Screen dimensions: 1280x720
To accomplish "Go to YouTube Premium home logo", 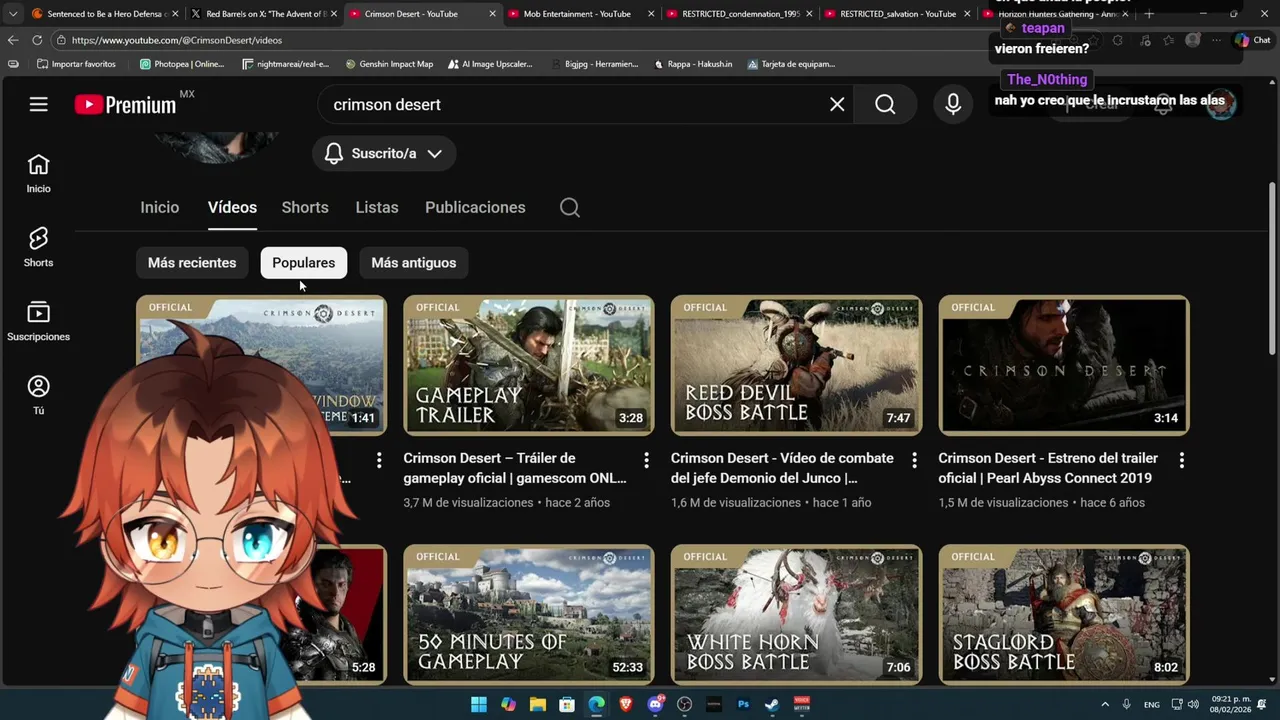I will click(x=125, y=104).
